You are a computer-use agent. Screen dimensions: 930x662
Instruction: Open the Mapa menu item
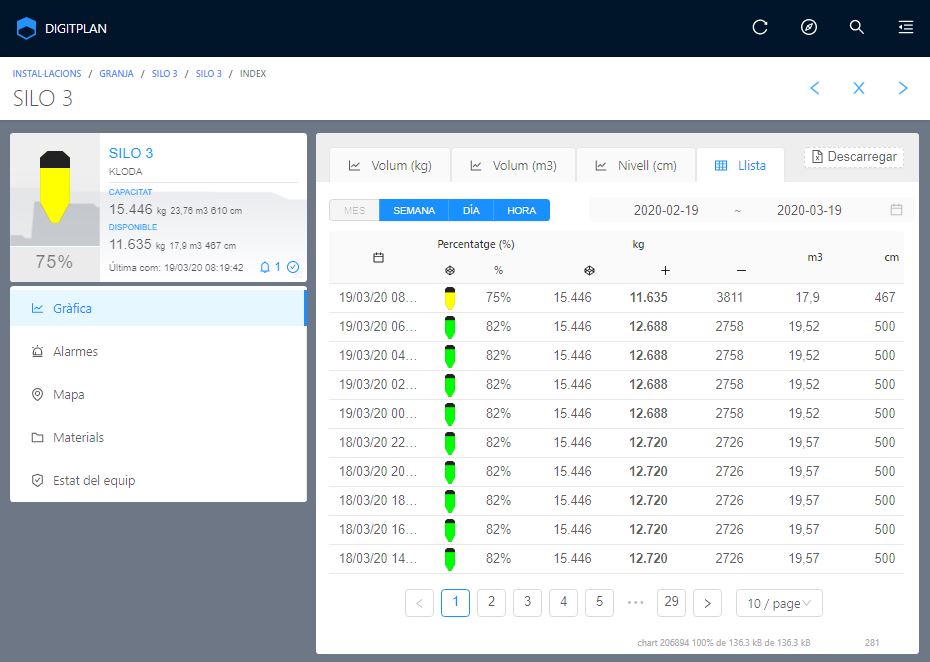point(158,394)
